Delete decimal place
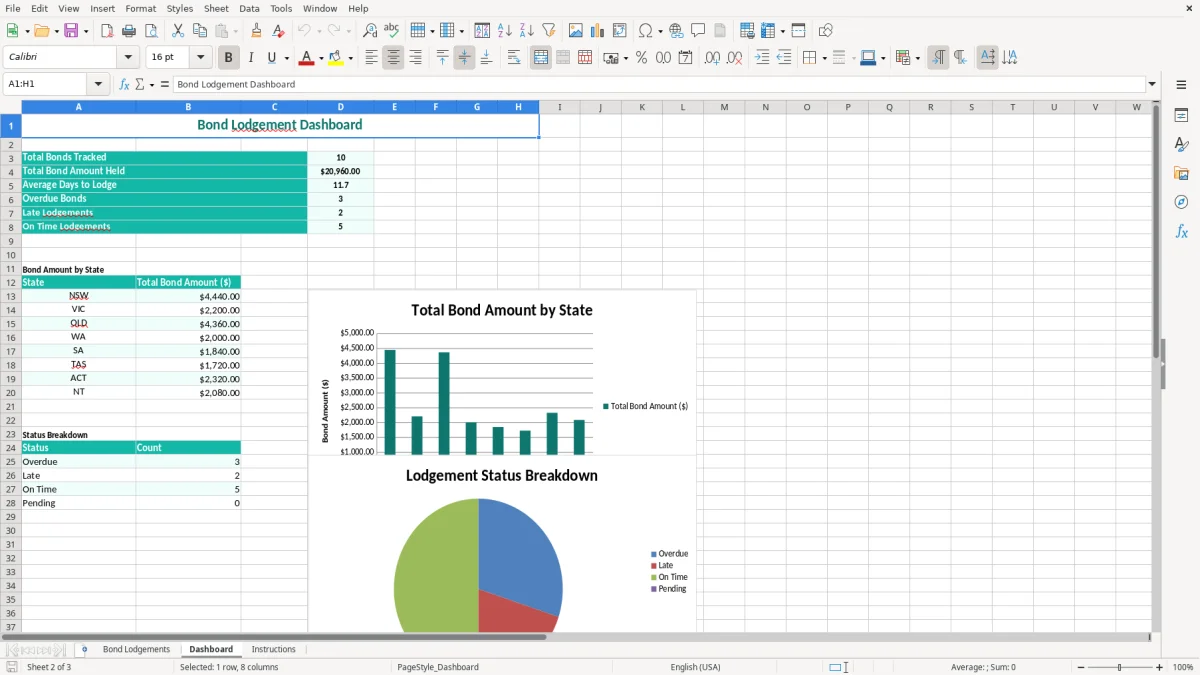Image resolution: width=1200 pixels, height=675 pixels. pos(735,58)
